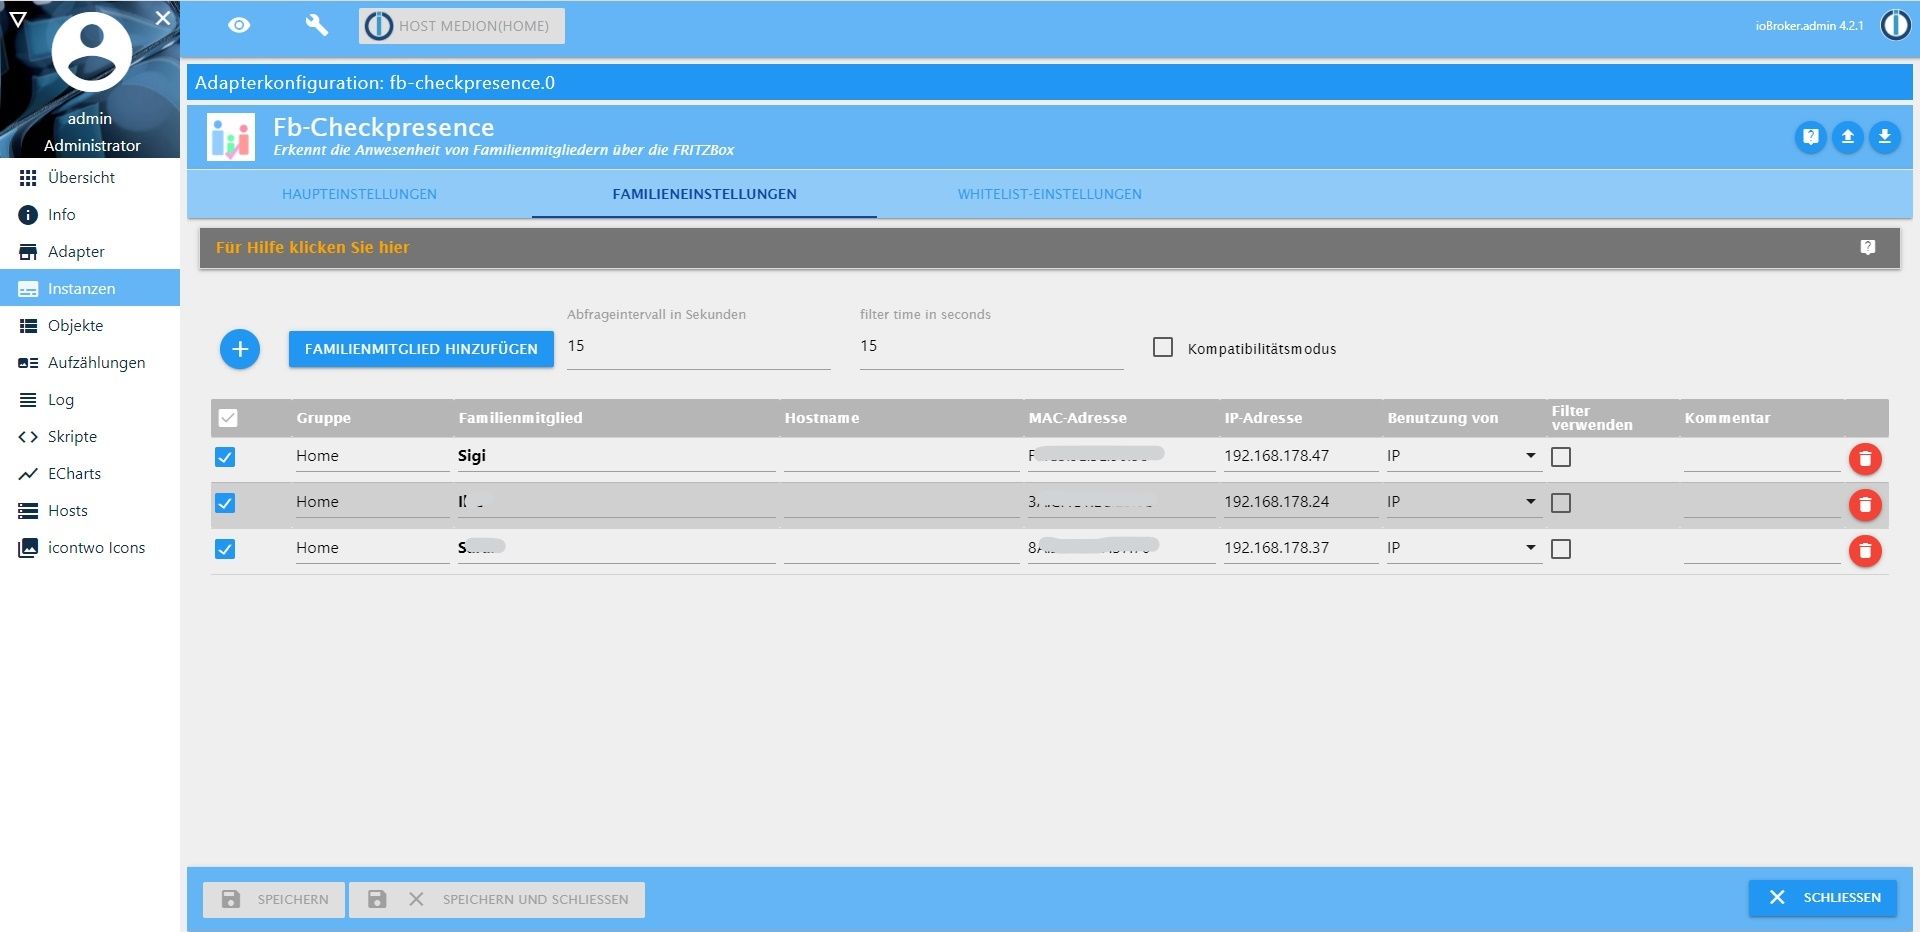Switch to HAUPTEINSTELLUNGEN tab
Viewport: 1920px width, 932px height.
pos(359,194)
